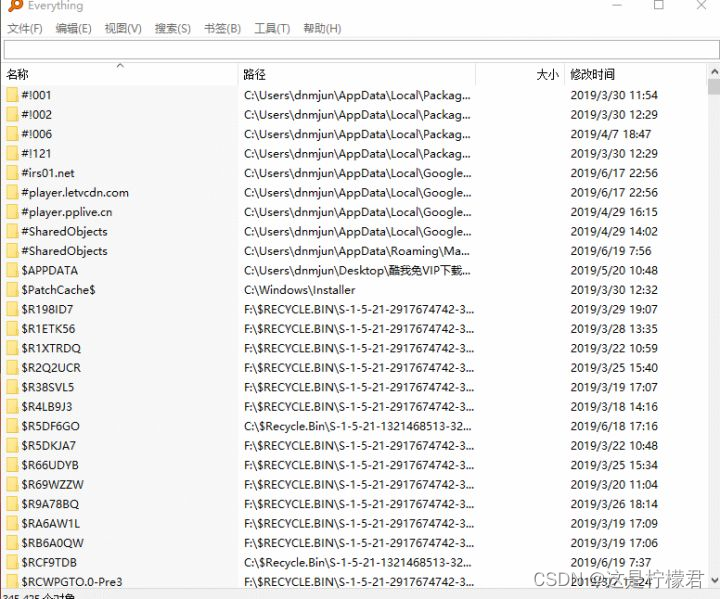Click the folder icon of $PatchCache$
Image resolution: width=720 pixels, height=599 pixels.
click(x=12, y=290)
